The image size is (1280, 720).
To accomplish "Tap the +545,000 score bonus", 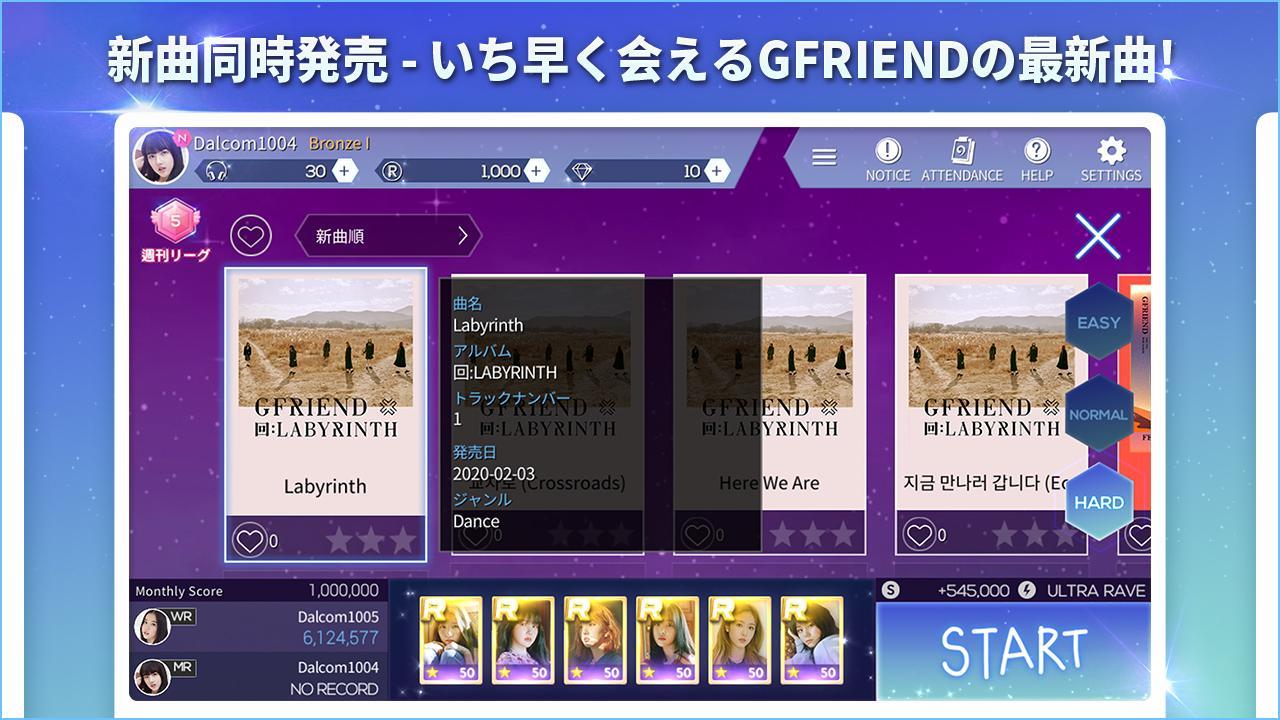I will click(974, 591).
